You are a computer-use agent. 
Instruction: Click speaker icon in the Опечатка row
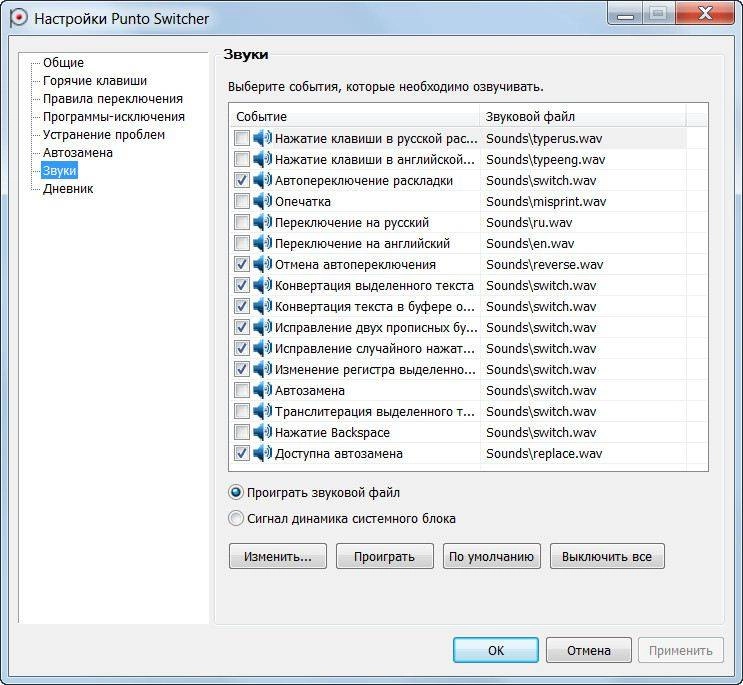[263, 201]
